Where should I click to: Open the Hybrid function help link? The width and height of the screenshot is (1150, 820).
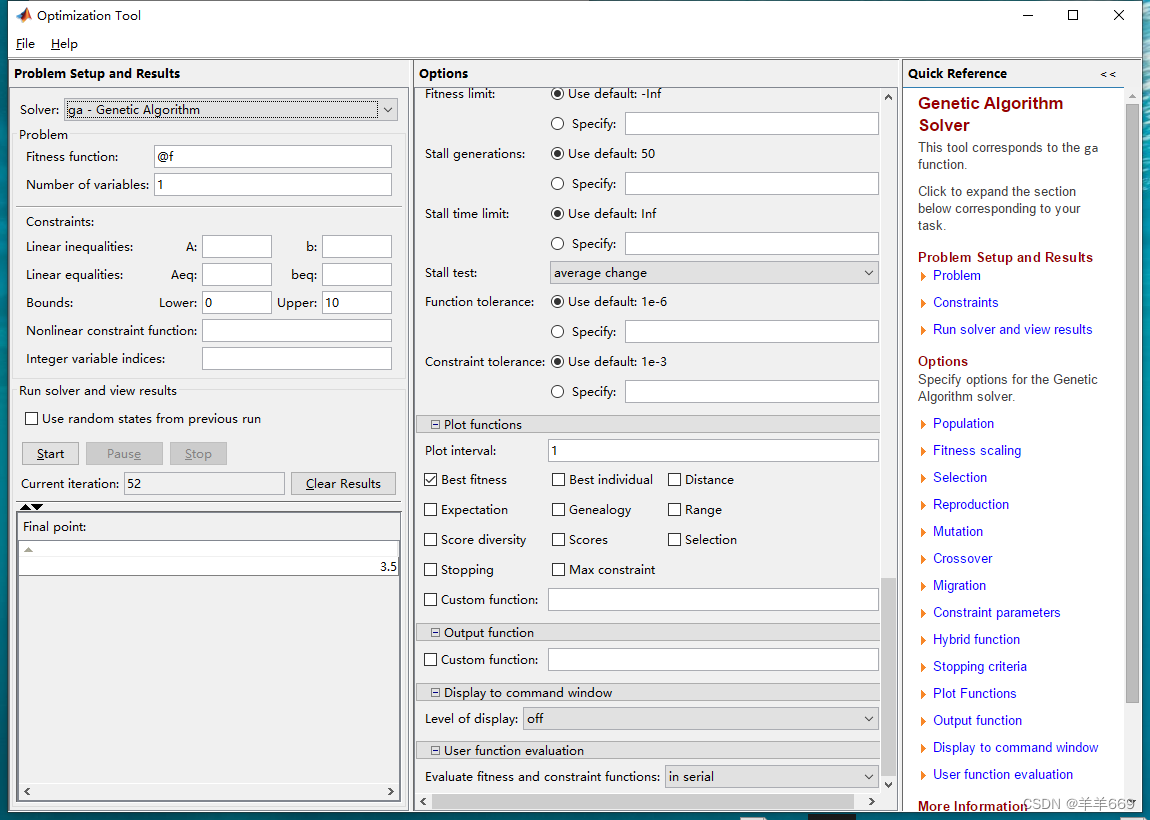pos(976,640)
